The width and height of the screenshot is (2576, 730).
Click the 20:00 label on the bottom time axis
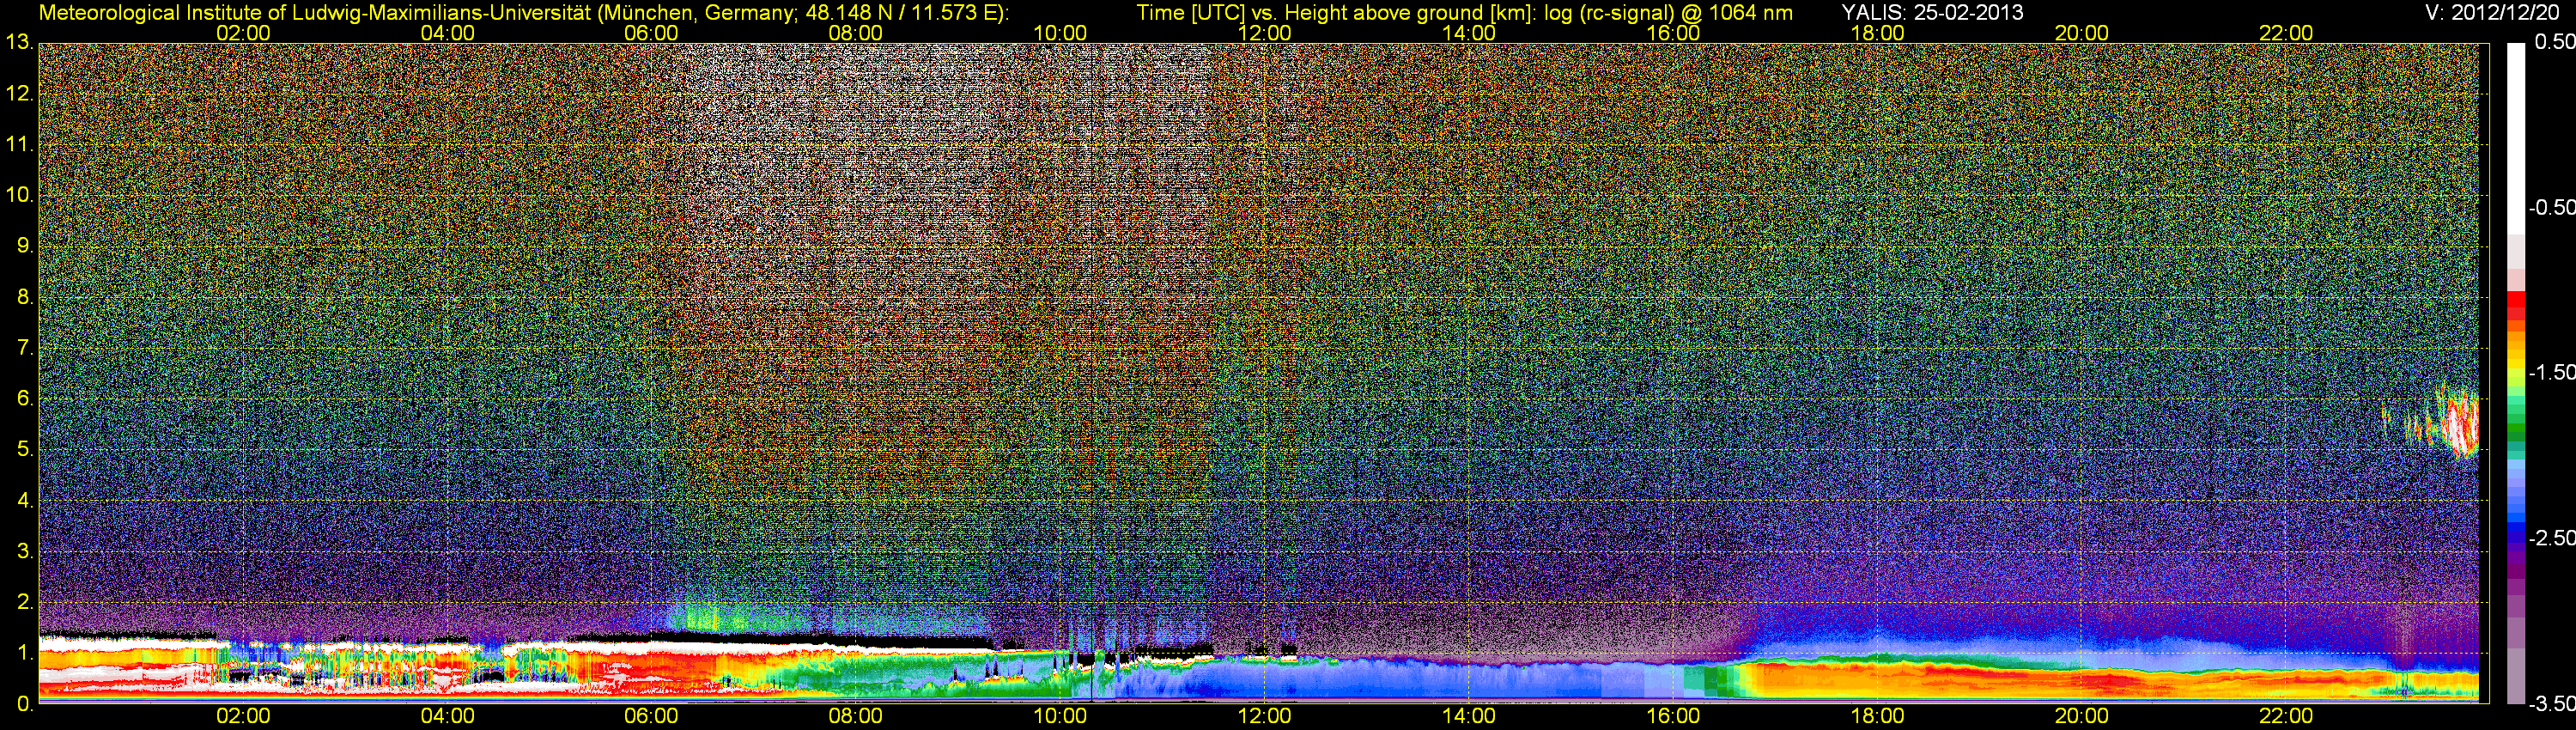[2082, 716]
